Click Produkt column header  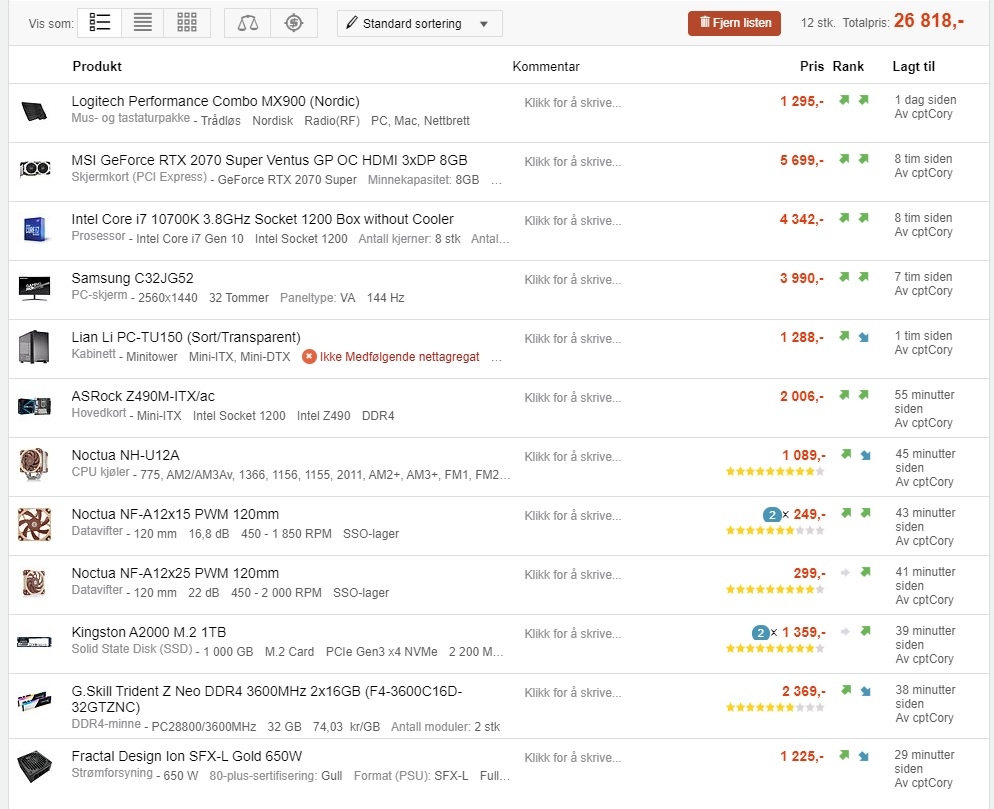[x=97, y=67]
